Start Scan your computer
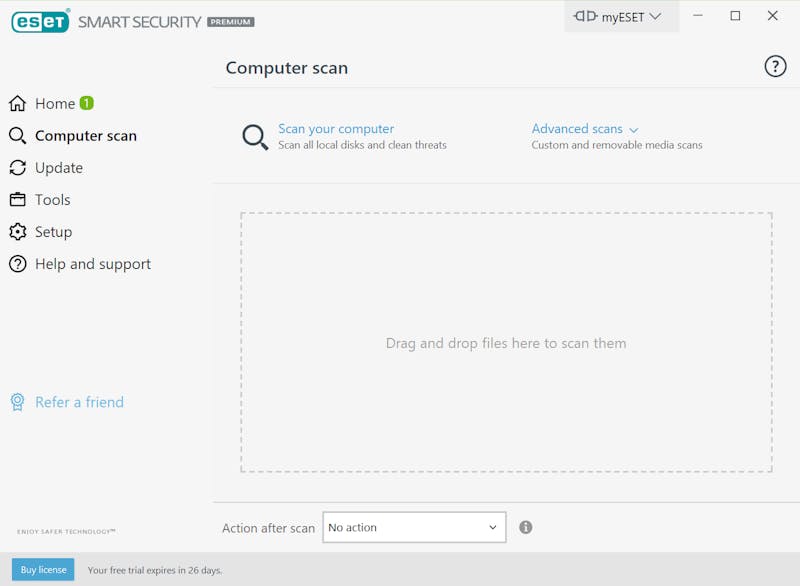Screen dimensions: 800x586 pyautogui.click(x=336, y=129)
